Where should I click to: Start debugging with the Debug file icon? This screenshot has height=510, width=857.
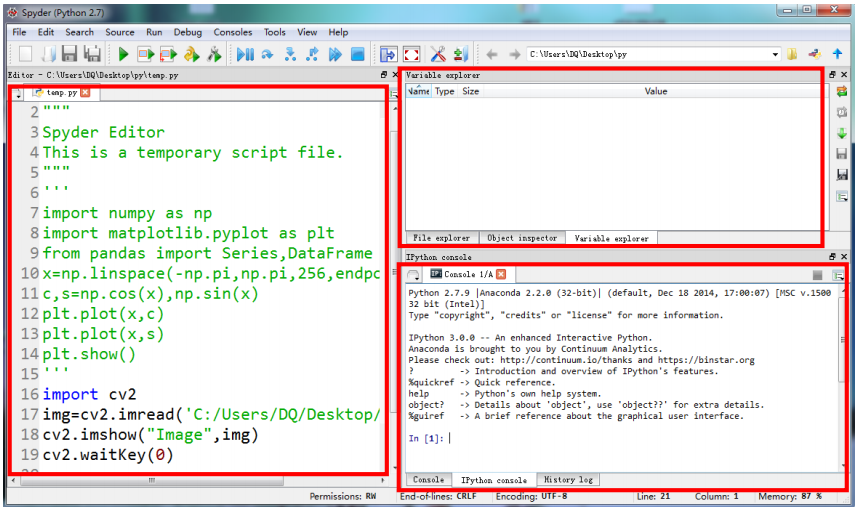pos(245,54)
